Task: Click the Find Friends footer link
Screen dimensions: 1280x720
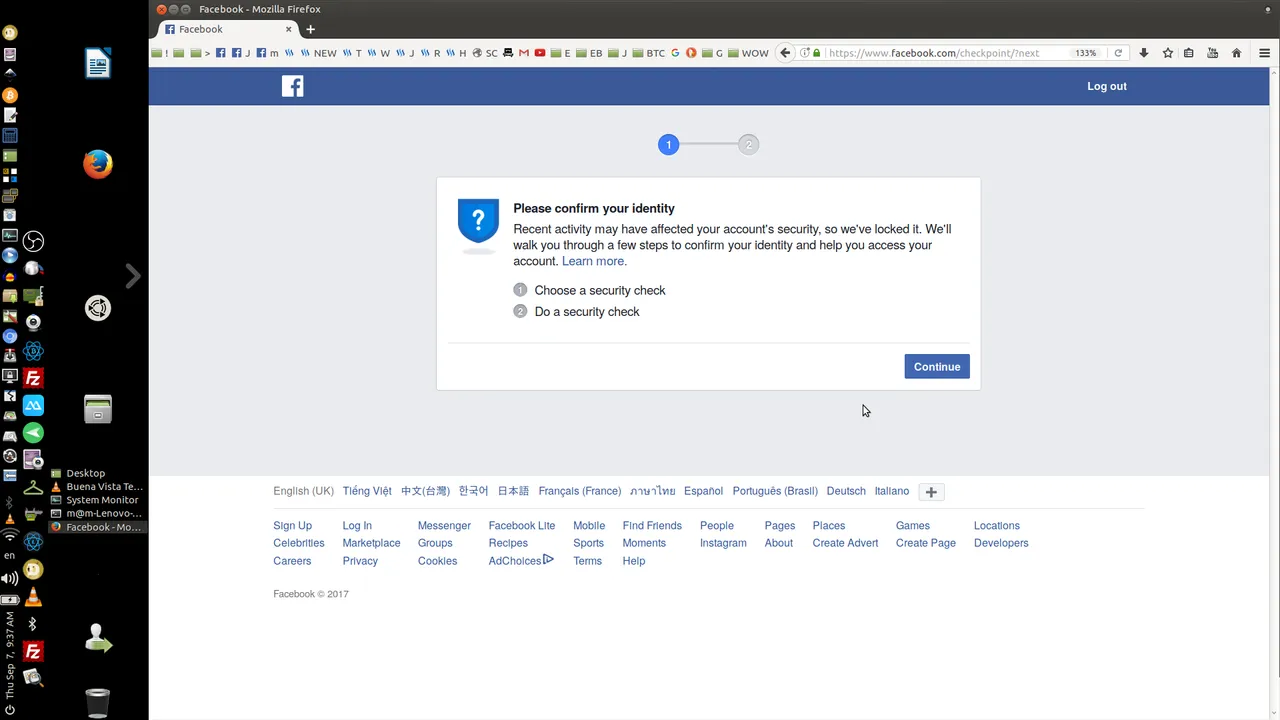Action: click(652, 526)
